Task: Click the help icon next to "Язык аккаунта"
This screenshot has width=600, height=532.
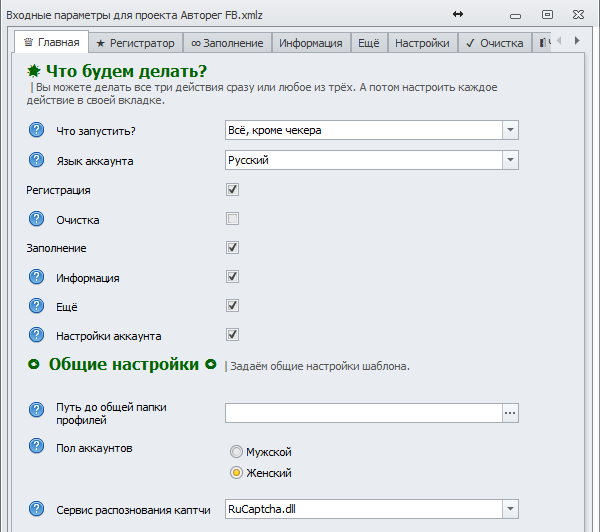Action: click(37, 160)
